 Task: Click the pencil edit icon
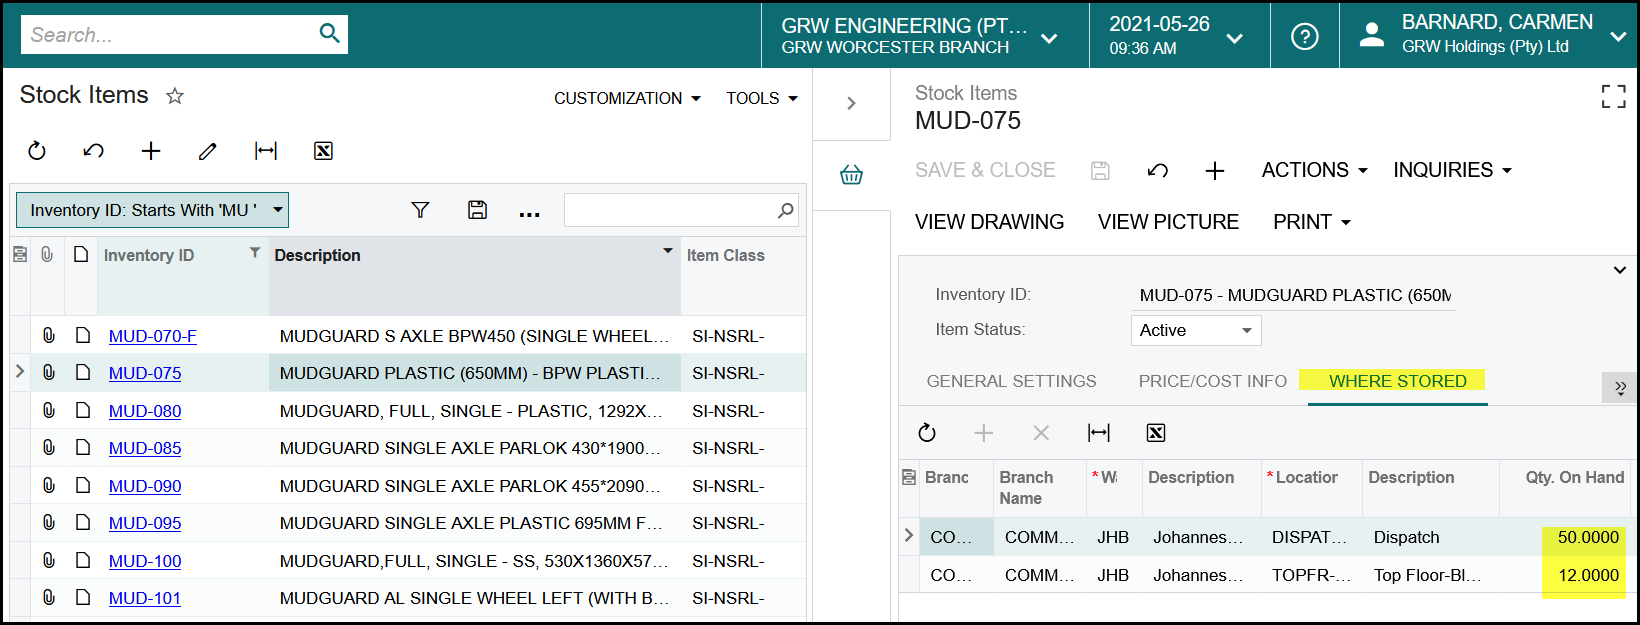coord(208,151)
